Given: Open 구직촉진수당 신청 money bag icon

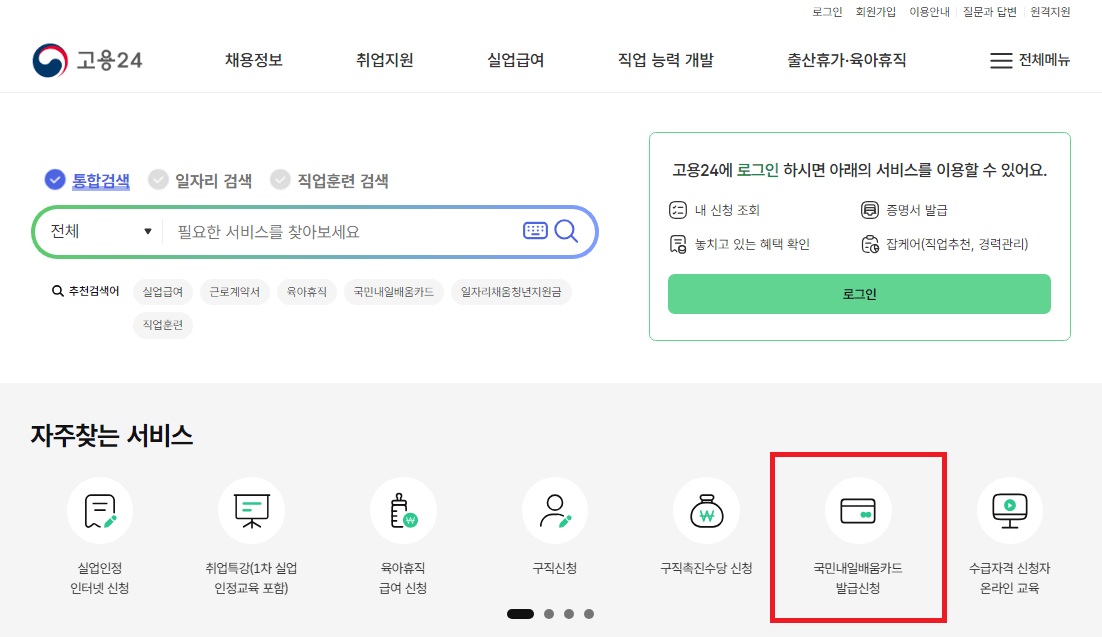Looking at the screenshot, I should (706, 510).
